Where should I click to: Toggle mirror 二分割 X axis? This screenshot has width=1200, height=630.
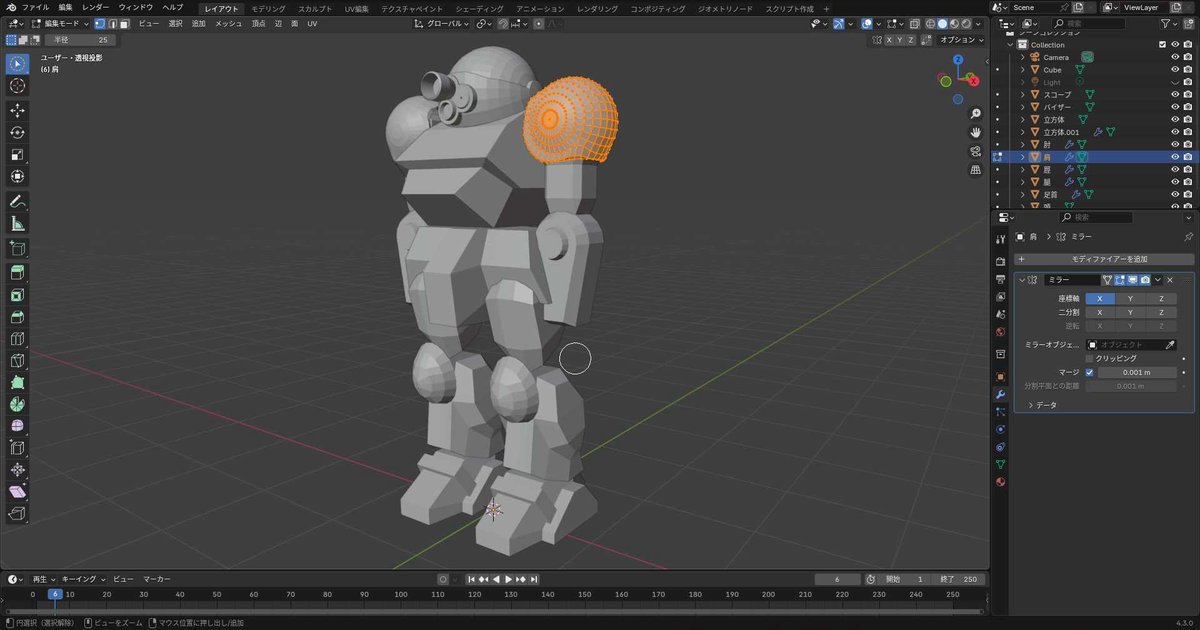[1100, 312]
